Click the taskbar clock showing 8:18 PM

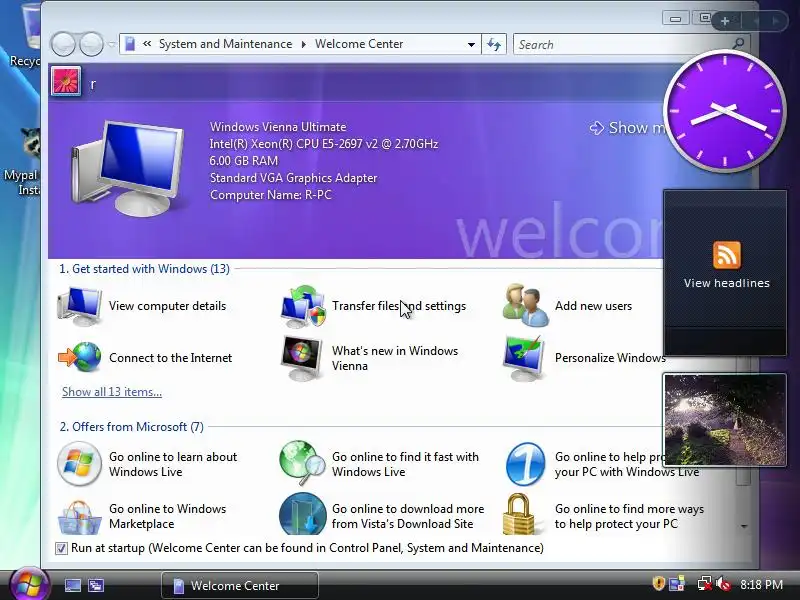click(x=761, y=584)
